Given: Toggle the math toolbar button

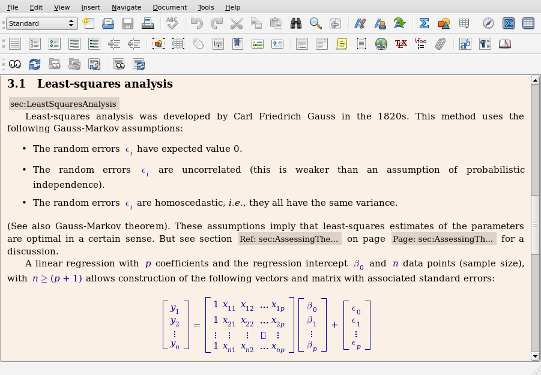Looking at the screenshot, I should click(509, 23).
